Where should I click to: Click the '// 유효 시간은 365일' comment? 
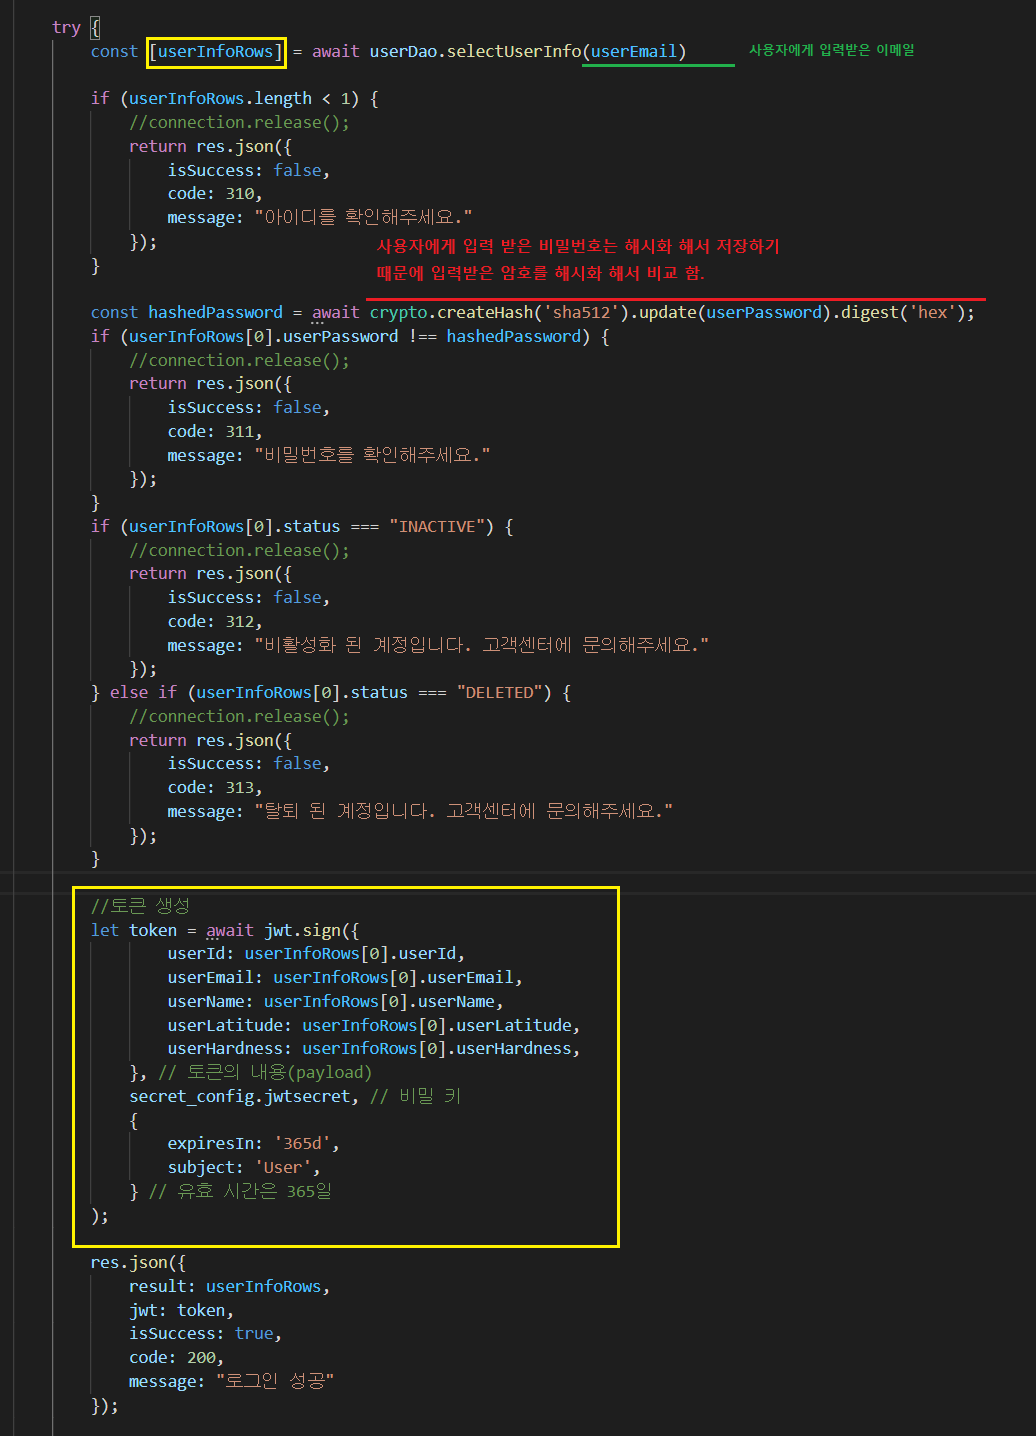(x=240, y=1192)
